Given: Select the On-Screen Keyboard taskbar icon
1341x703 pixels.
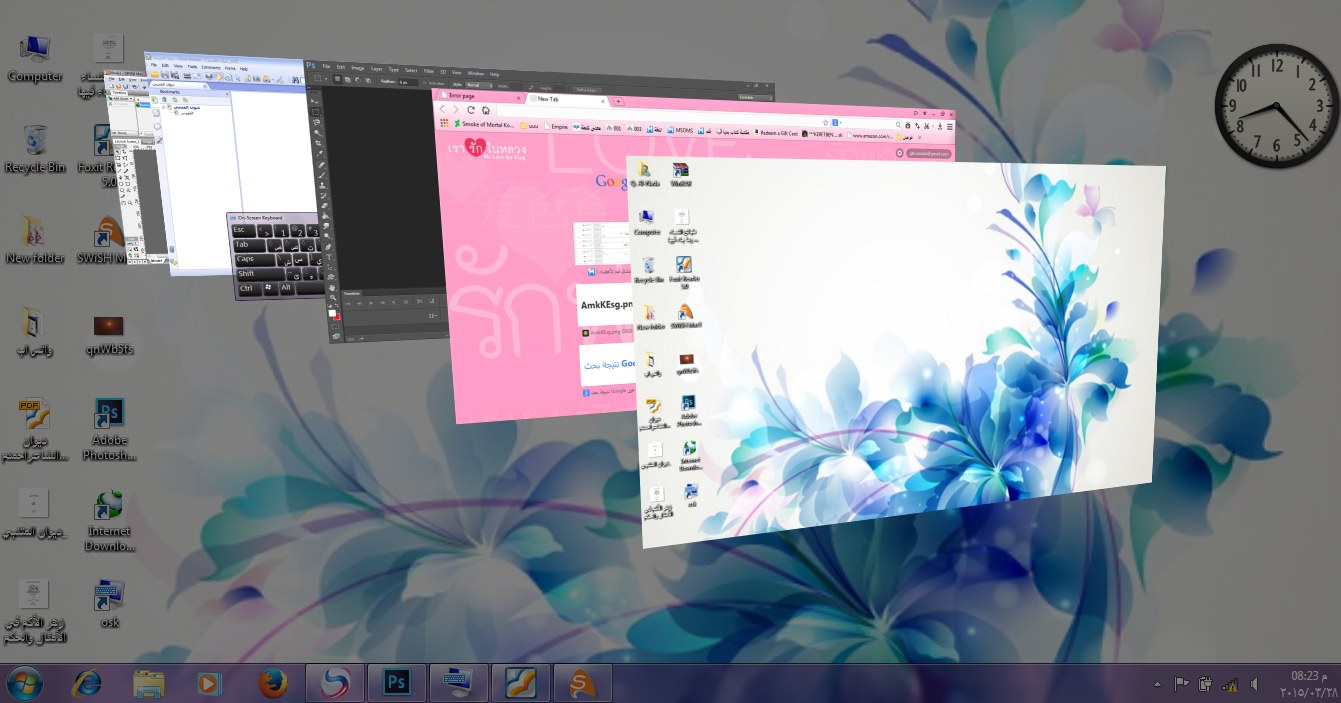Looking at the screenshot, I should (458, 683).
